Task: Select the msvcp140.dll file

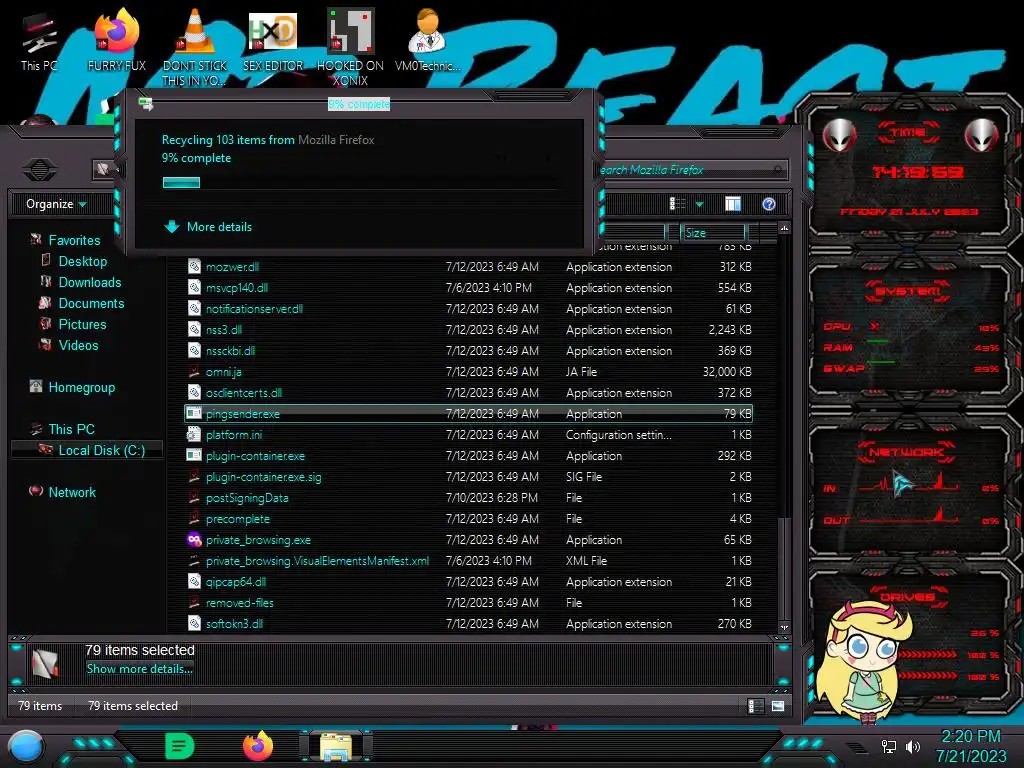Action: pos(468,287)
